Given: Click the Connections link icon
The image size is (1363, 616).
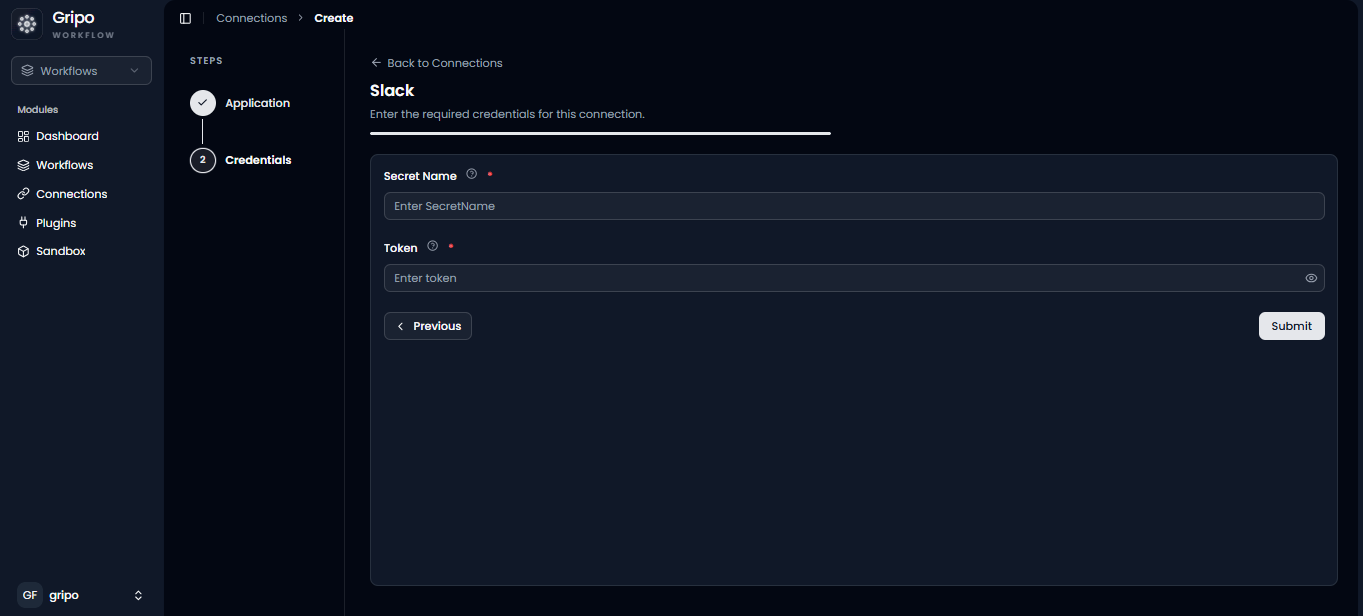Looking at the screenshot, I should click(x=24, y=194).
